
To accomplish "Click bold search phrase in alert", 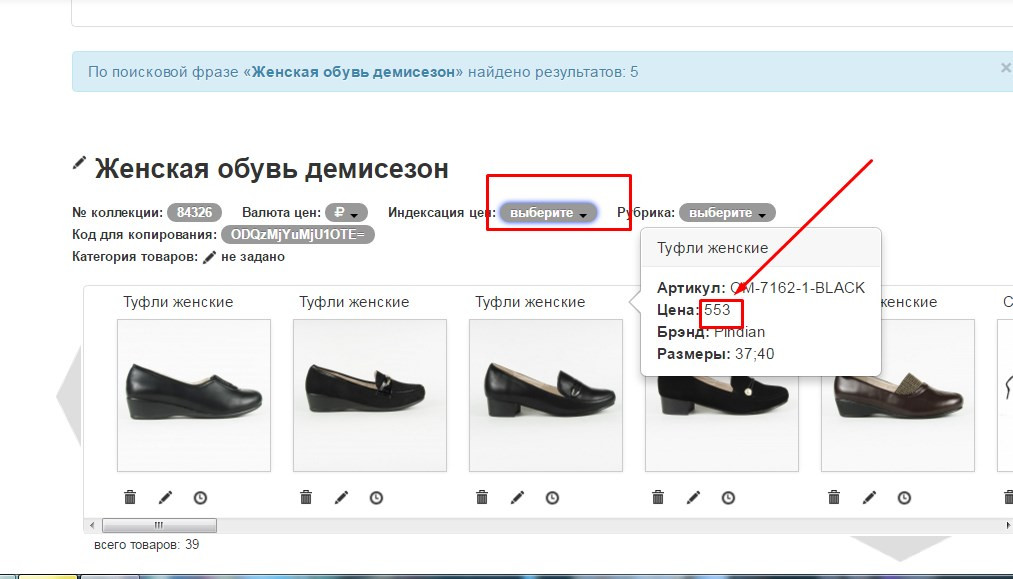I will [x=353, y=72].
